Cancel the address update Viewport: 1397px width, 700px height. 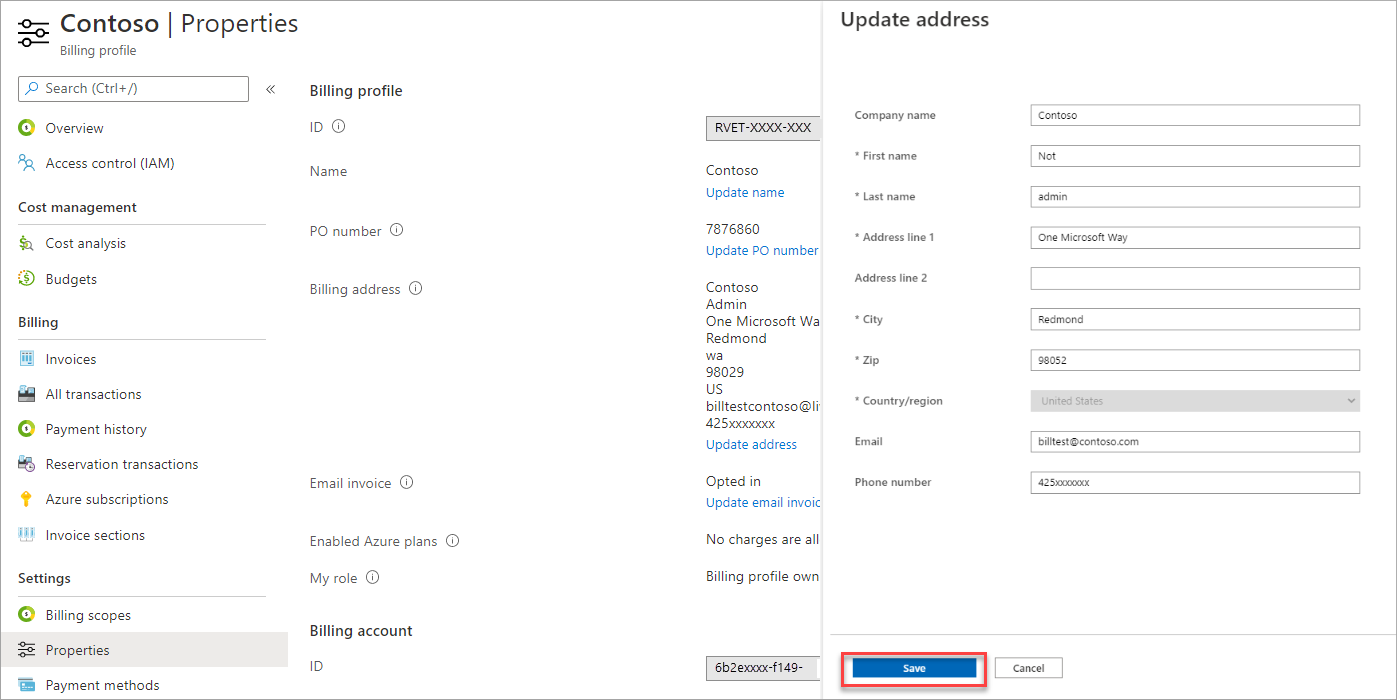coord(1028,668)
